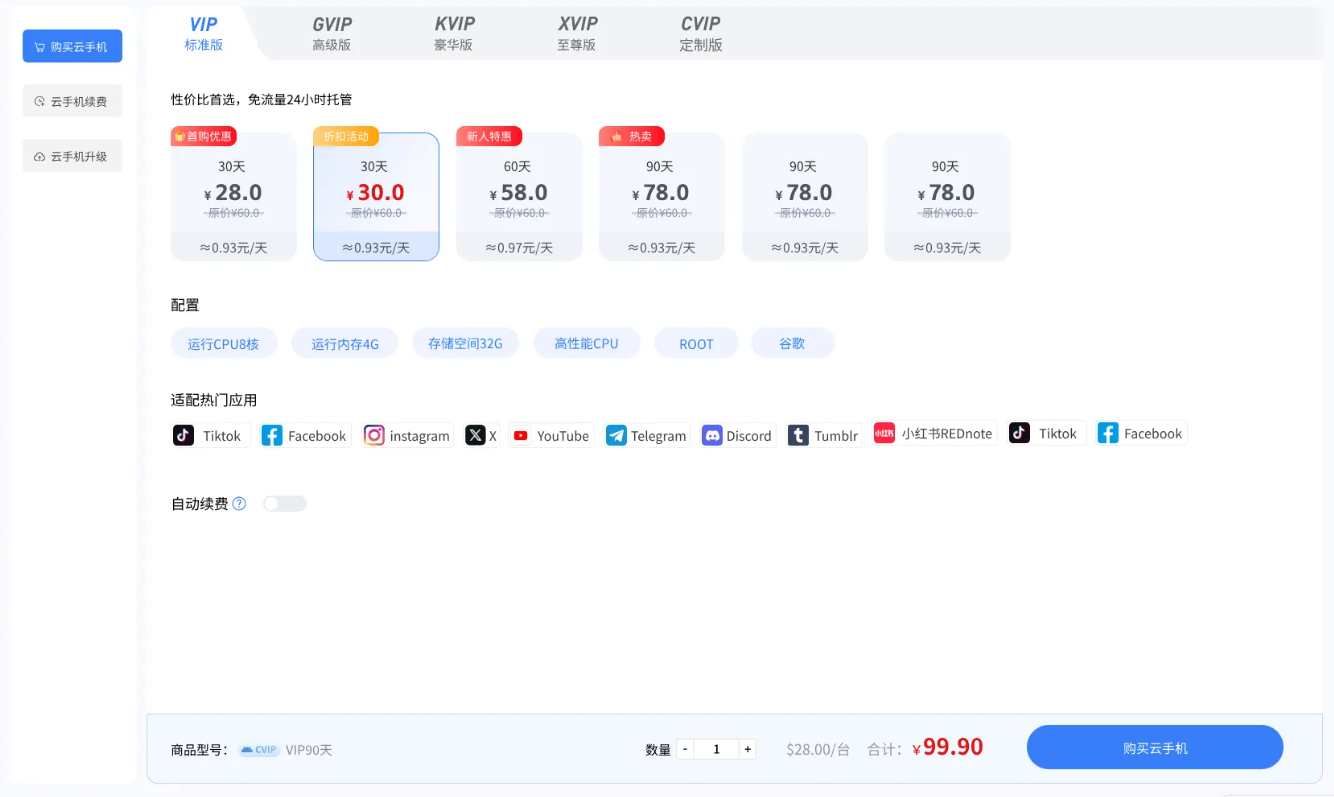Click the 折扣活动 badge
Viewport: 1334px width, 797px height.
[346, 136]
